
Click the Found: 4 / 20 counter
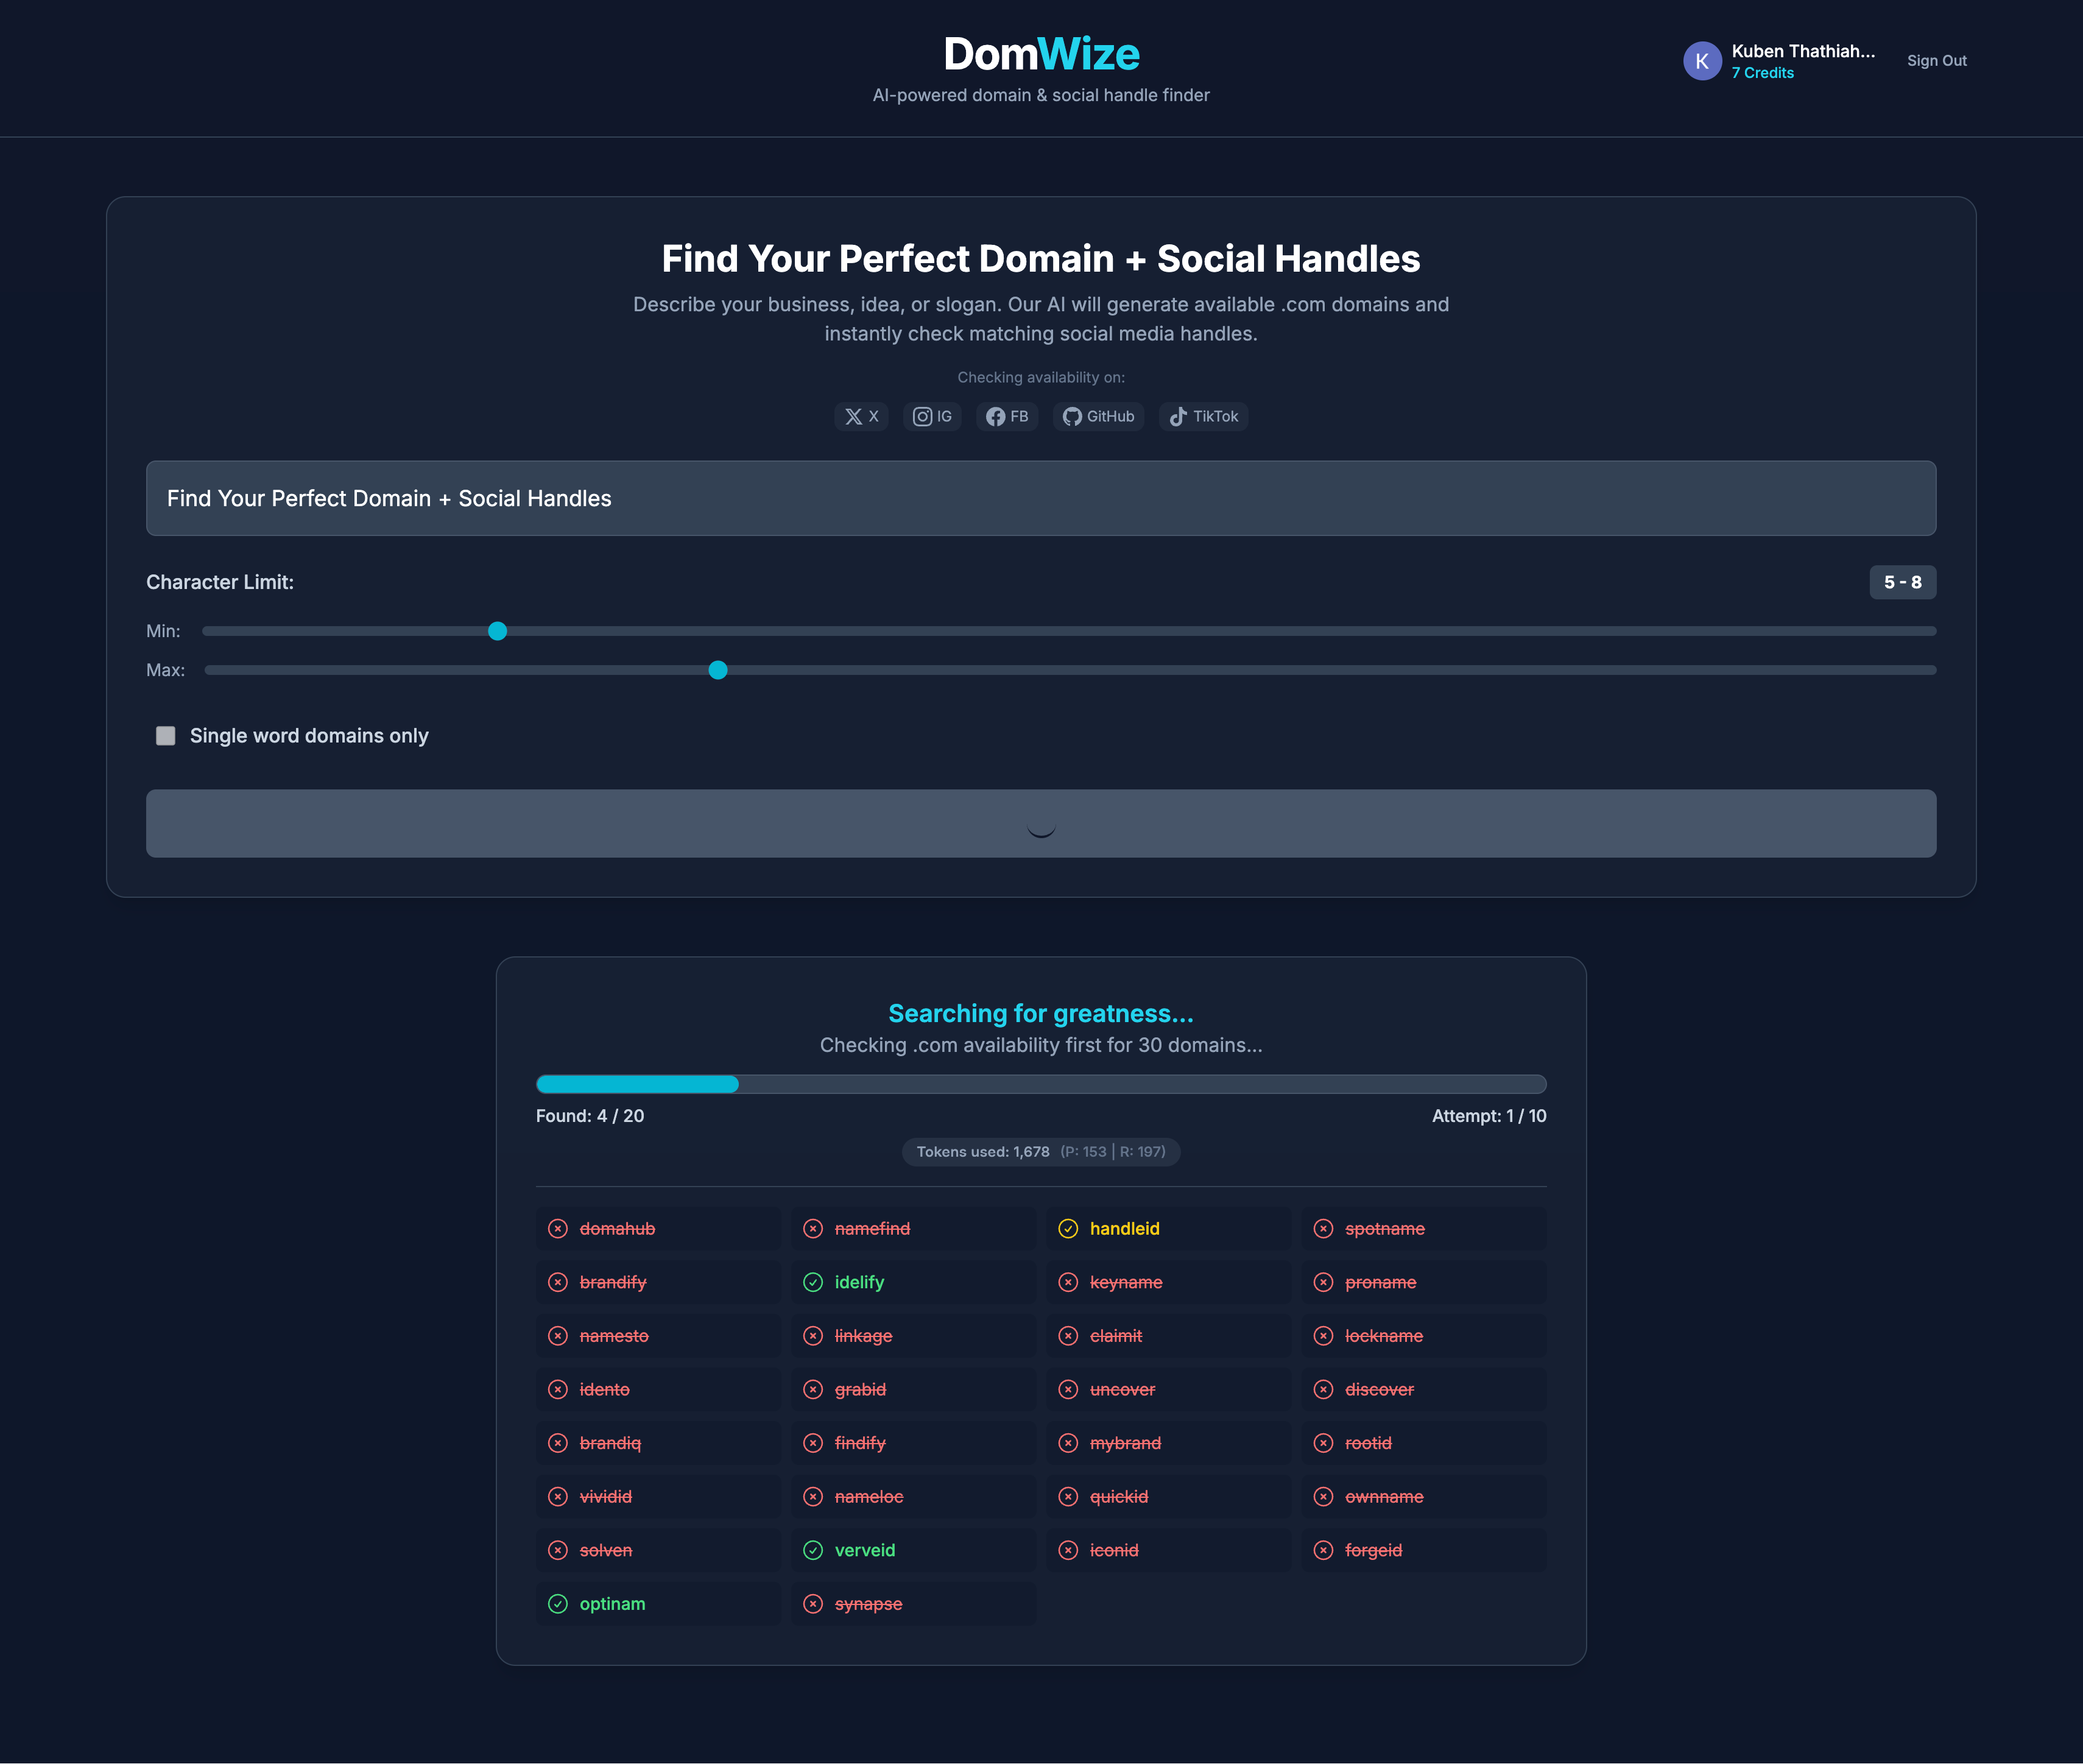tap(590, 1116)
